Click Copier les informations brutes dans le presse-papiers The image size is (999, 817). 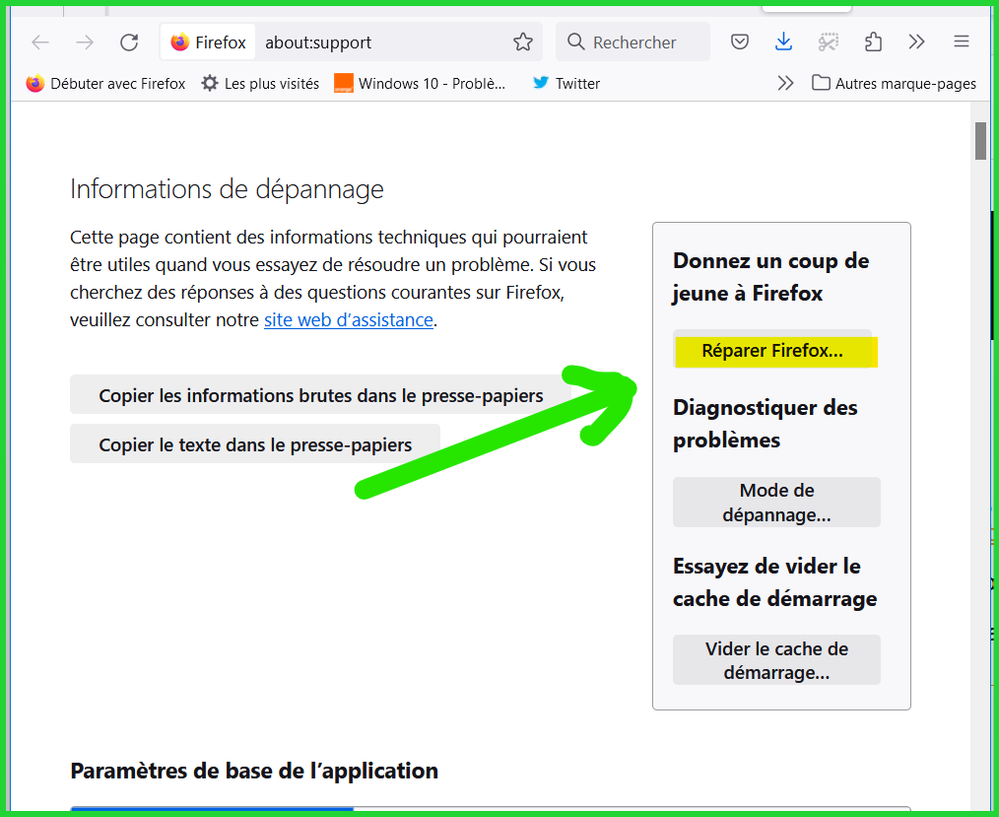coord(320,396)
